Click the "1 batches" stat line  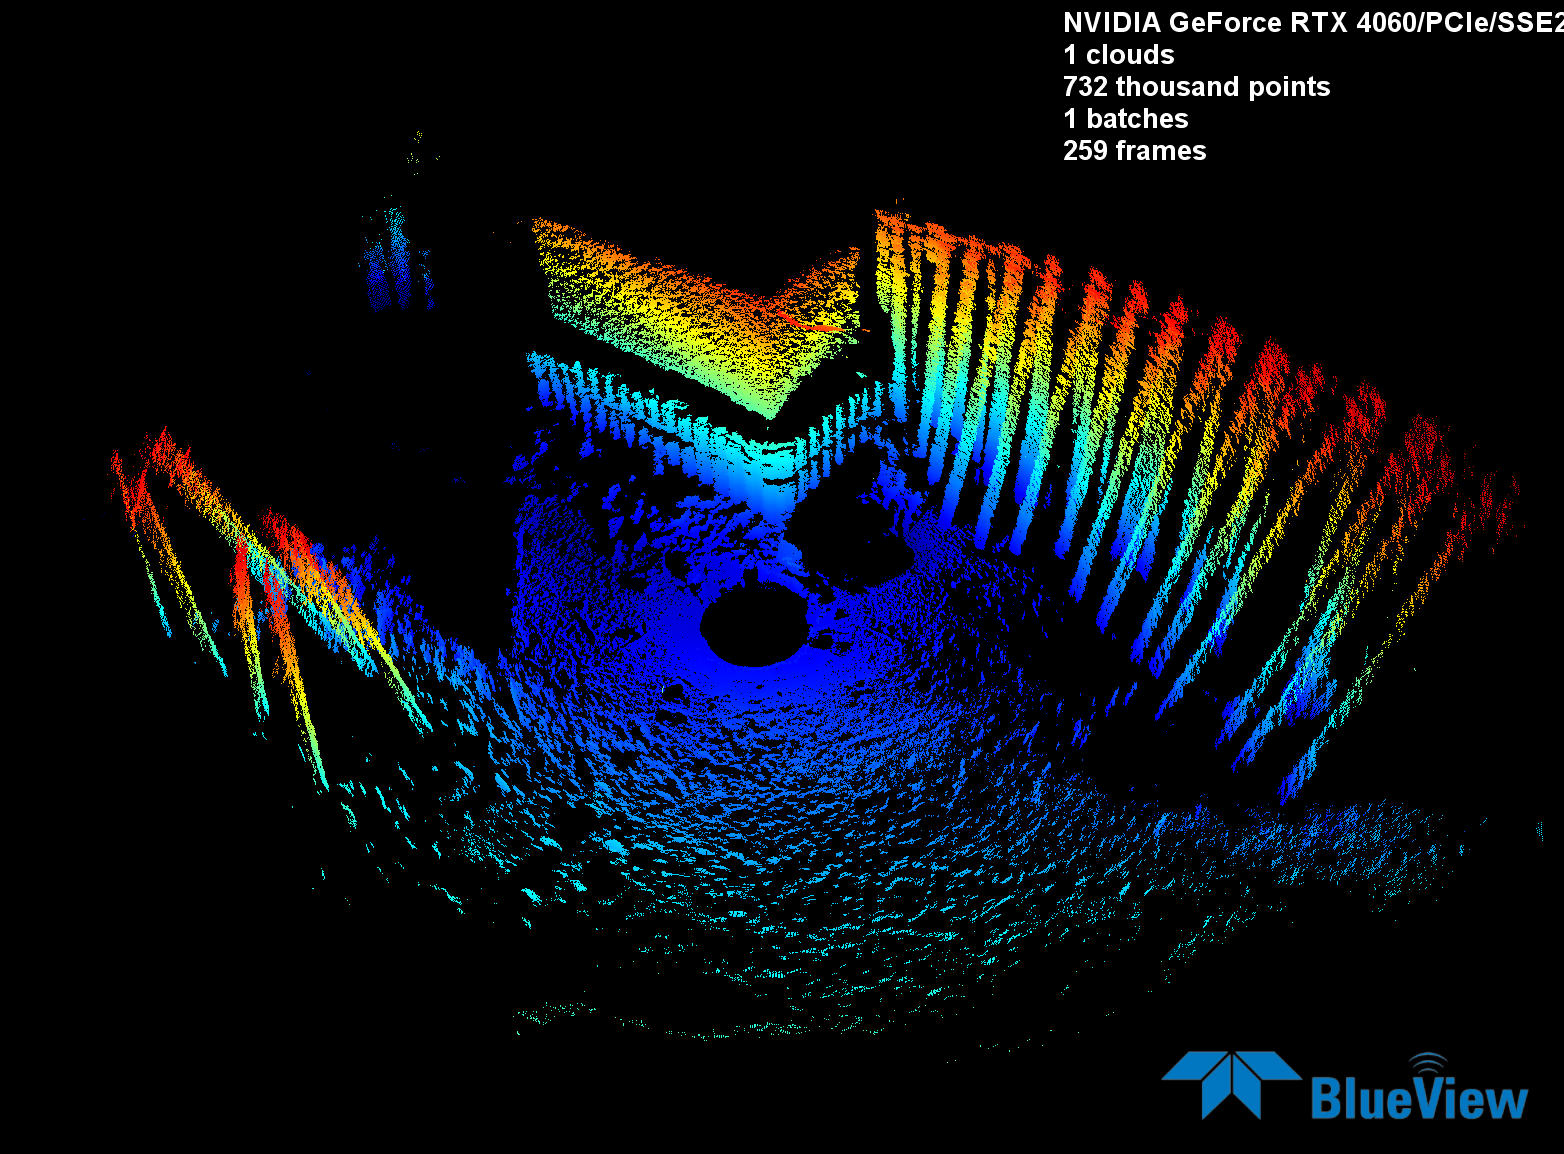point(1125,119)
